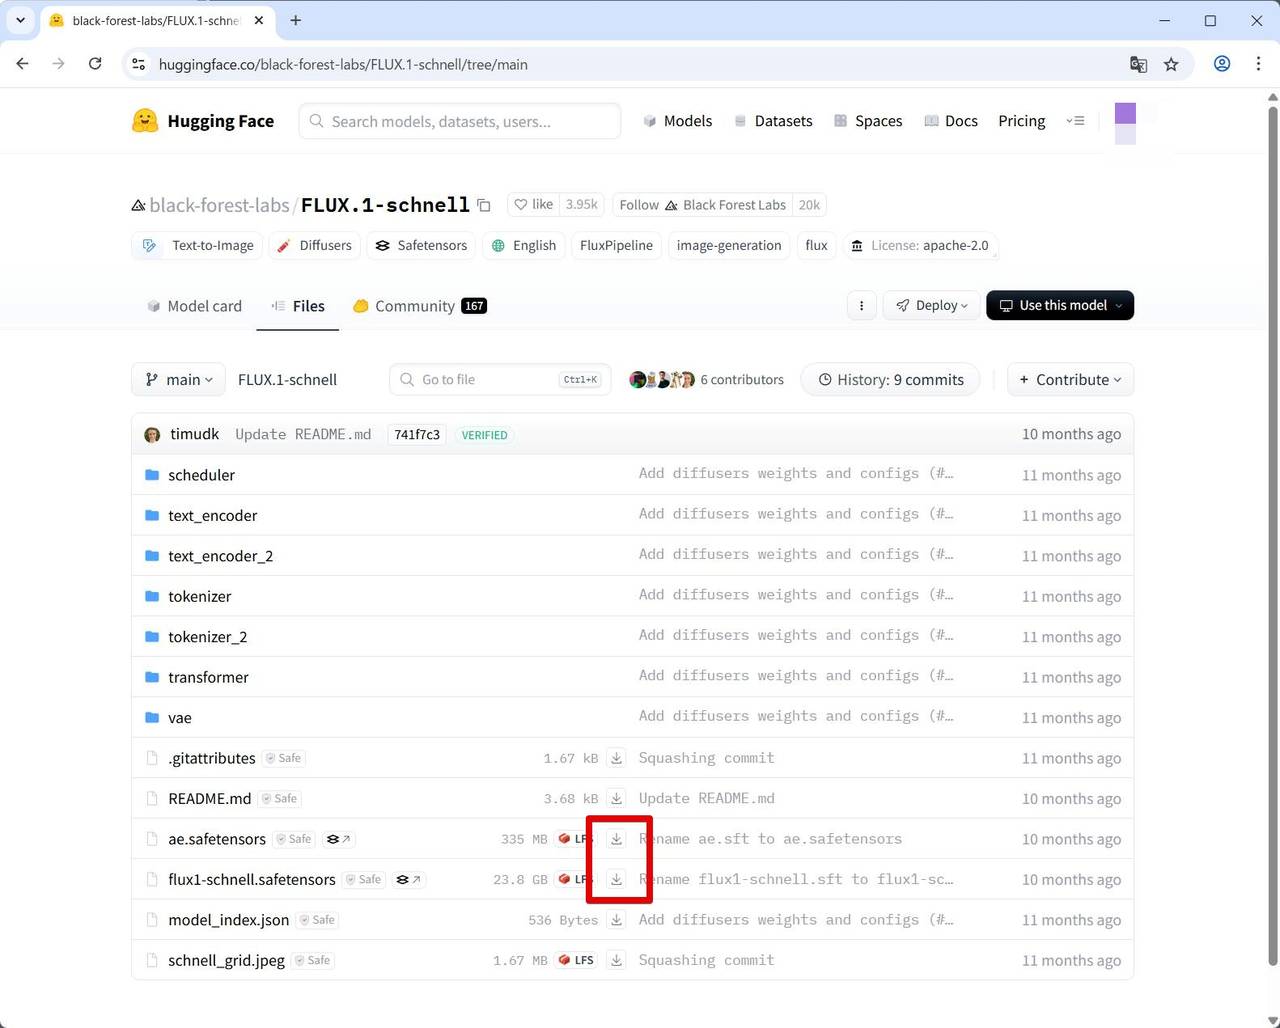Screen dimensions: 1280x1028
Task: Open the scheduler folder
Action: (201, 475)
